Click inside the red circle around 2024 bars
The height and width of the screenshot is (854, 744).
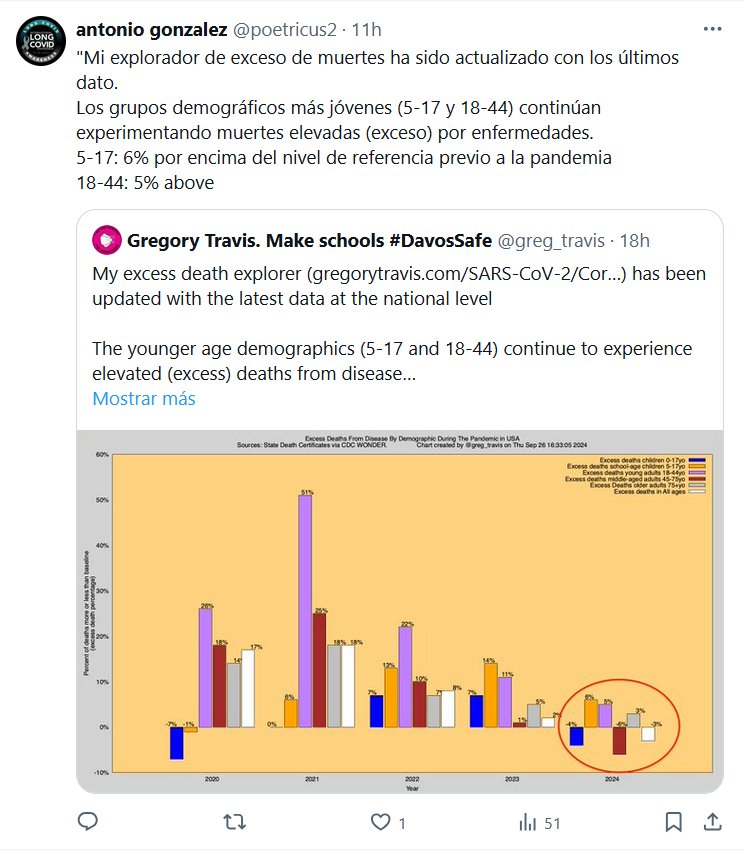620,727
